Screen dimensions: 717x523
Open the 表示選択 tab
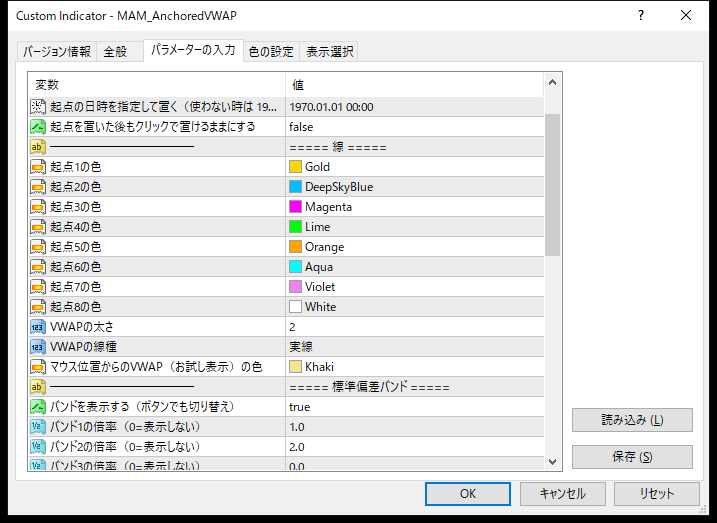[x=329, y=51]
